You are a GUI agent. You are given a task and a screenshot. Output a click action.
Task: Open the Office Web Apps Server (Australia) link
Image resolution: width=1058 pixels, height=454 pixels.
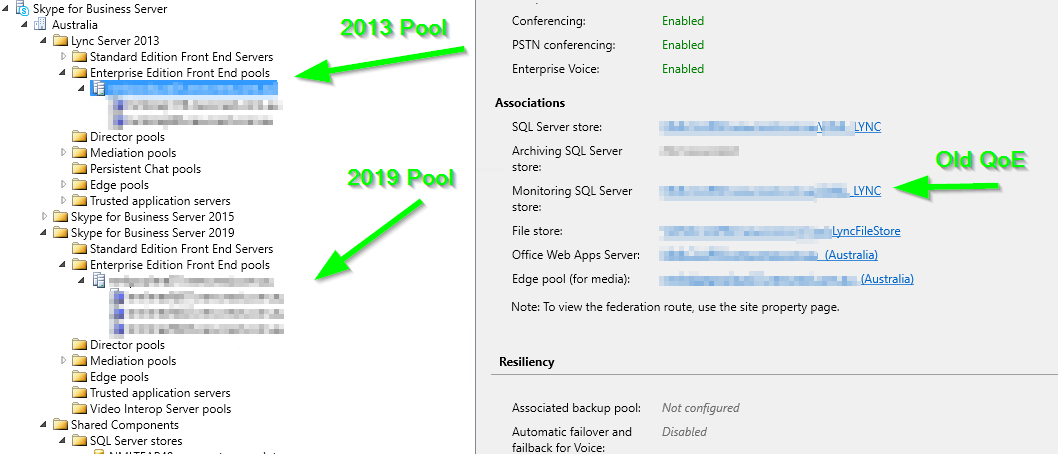coord(851,255)
